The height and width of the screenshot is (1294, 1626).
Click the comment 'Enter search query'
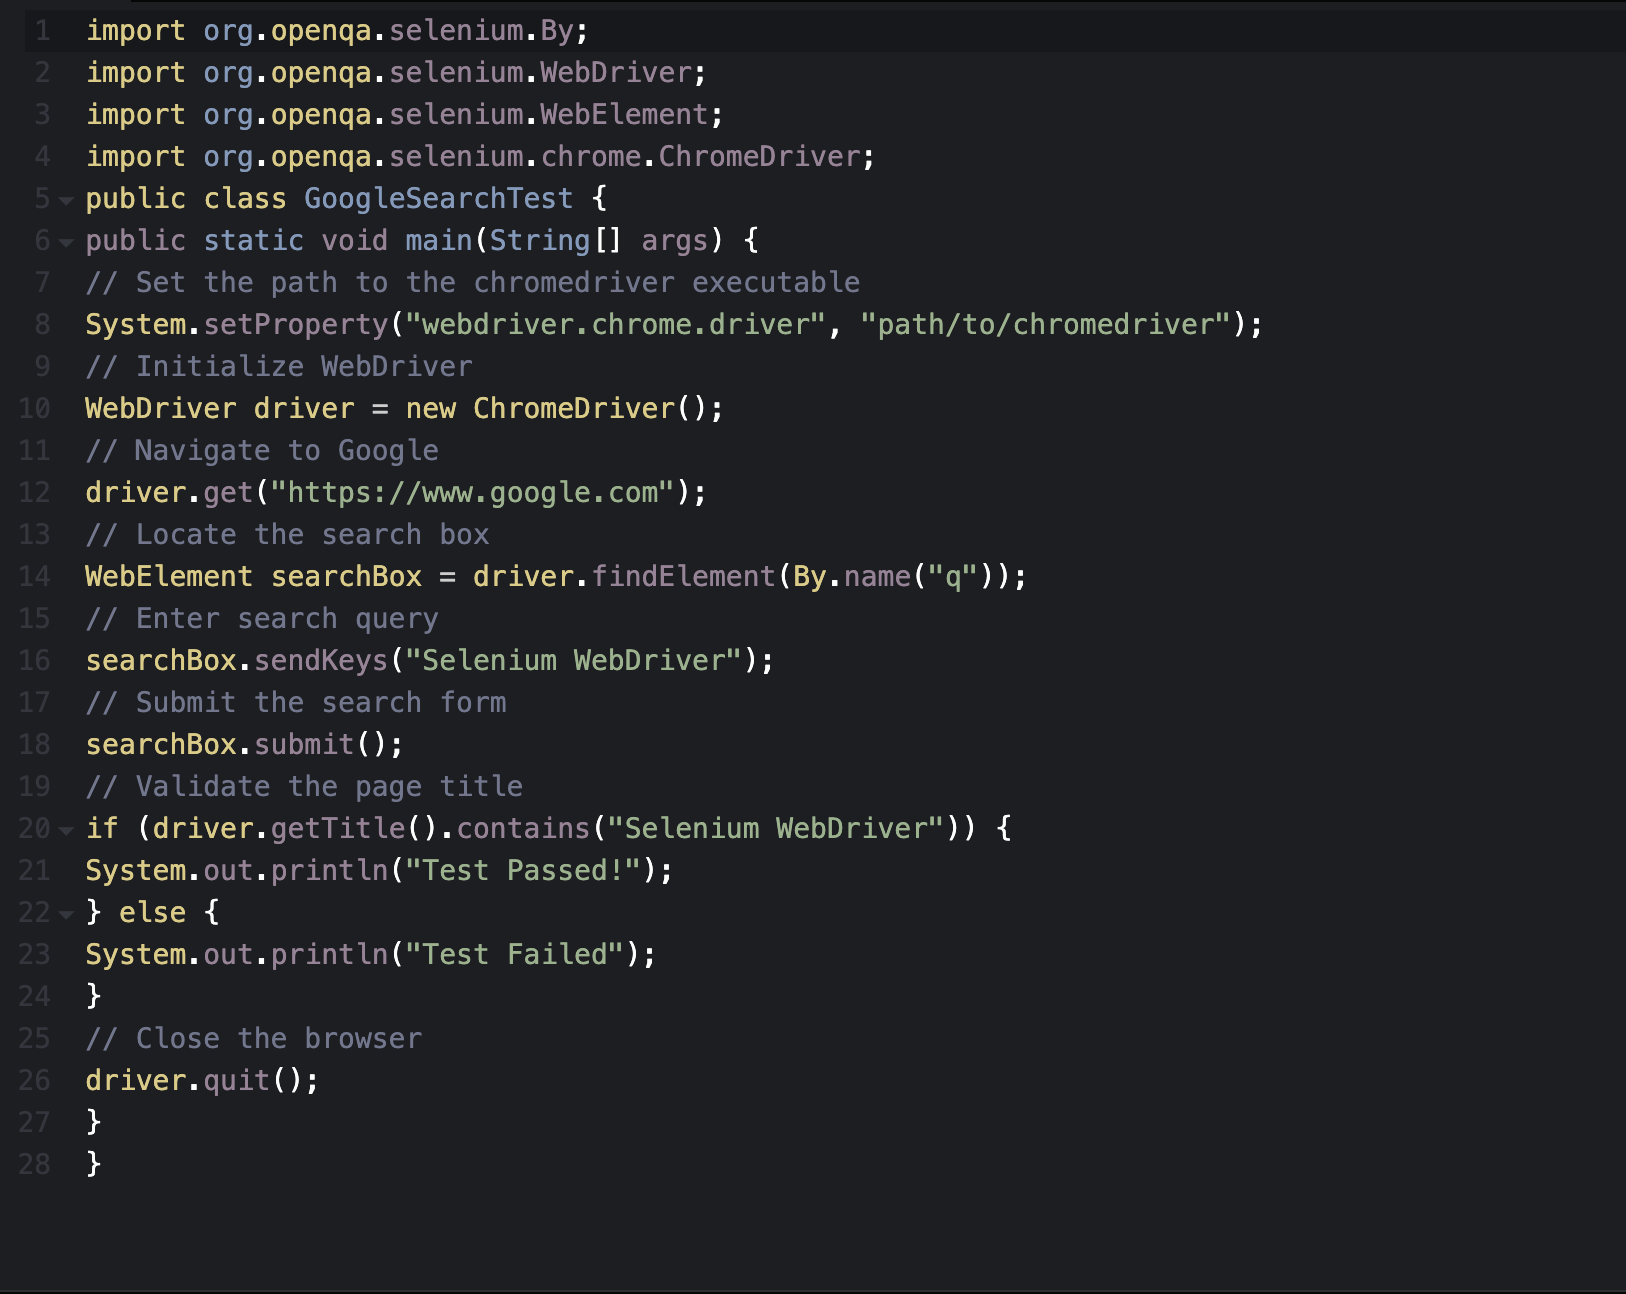(287, 619)
